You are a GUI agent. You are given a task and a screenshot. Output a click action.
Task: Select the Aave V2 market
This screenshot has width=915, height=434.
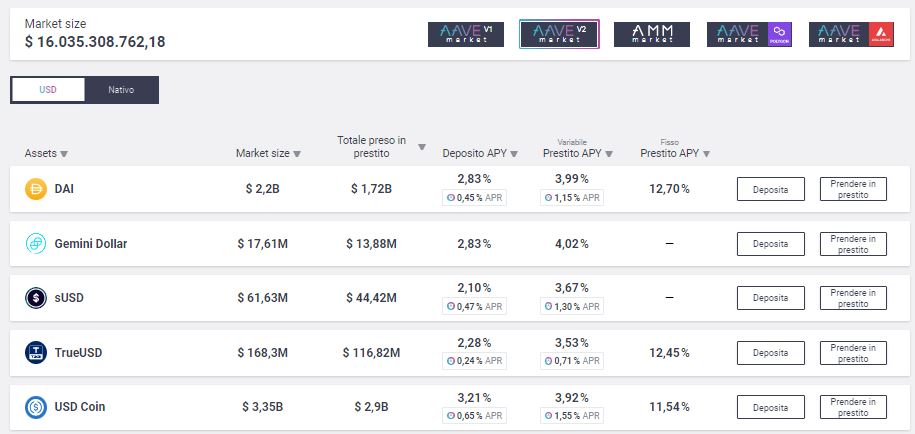pos(559,34)
